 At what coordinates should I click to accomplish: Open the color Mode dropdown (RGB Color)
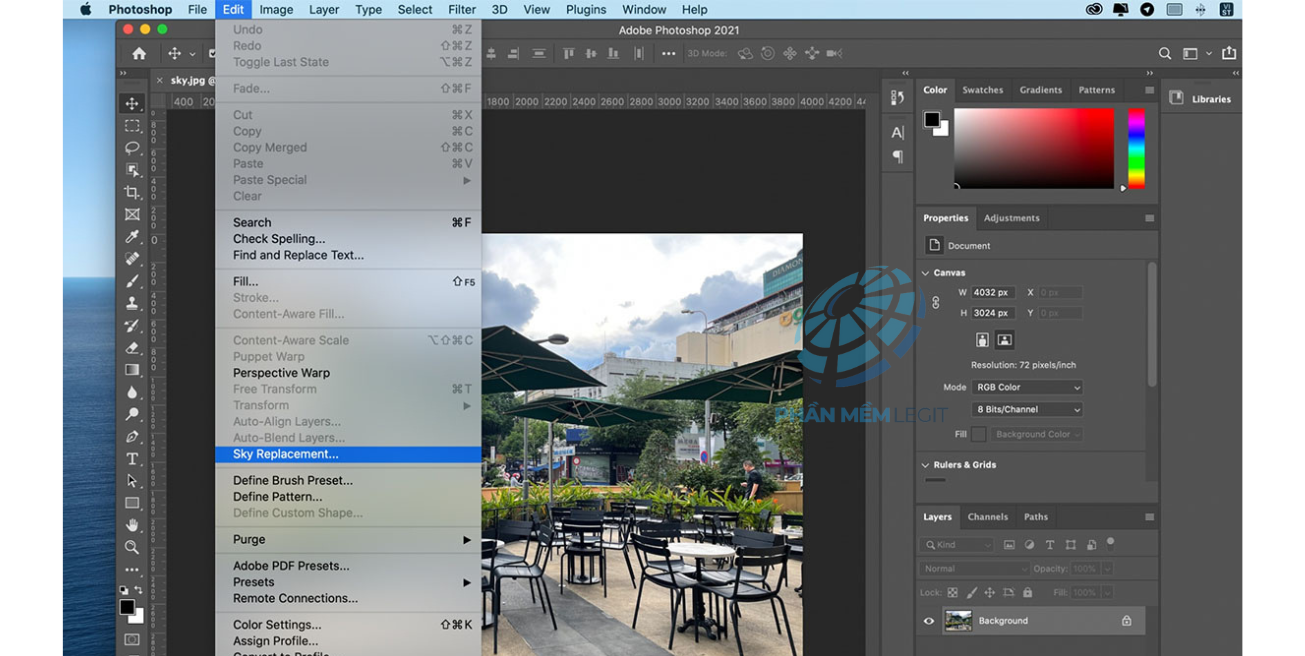(x=1027, y=387)
